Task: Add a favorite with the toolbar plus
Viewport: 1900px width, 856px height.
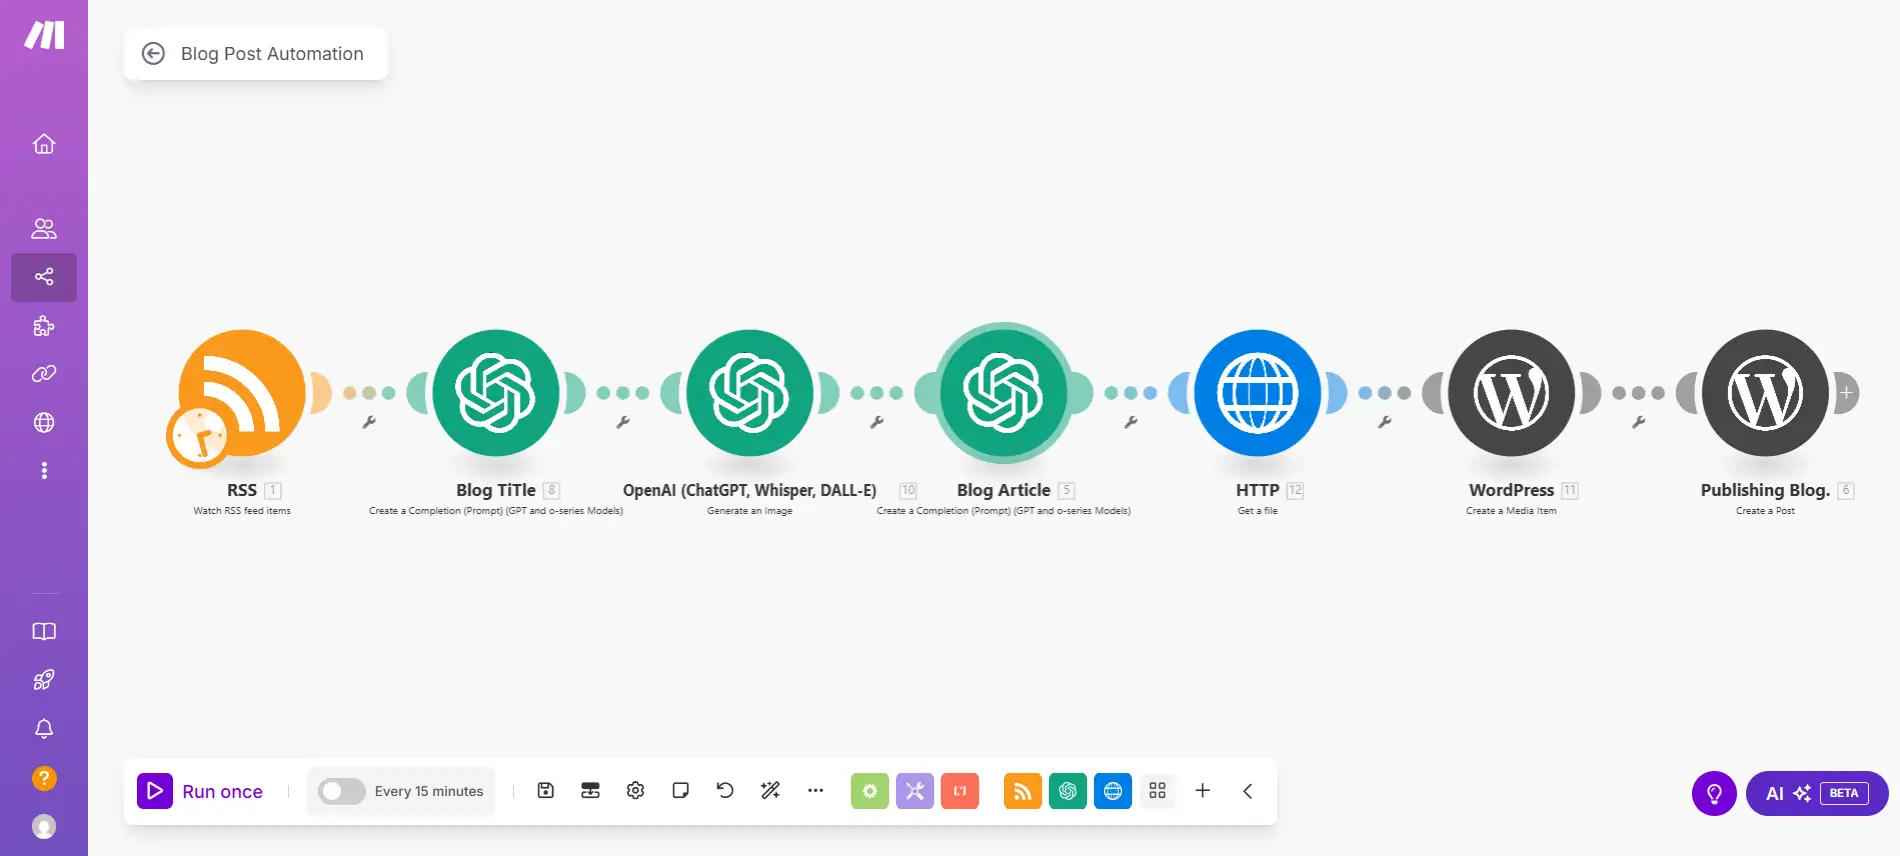Action: [x=1202, y=791]
